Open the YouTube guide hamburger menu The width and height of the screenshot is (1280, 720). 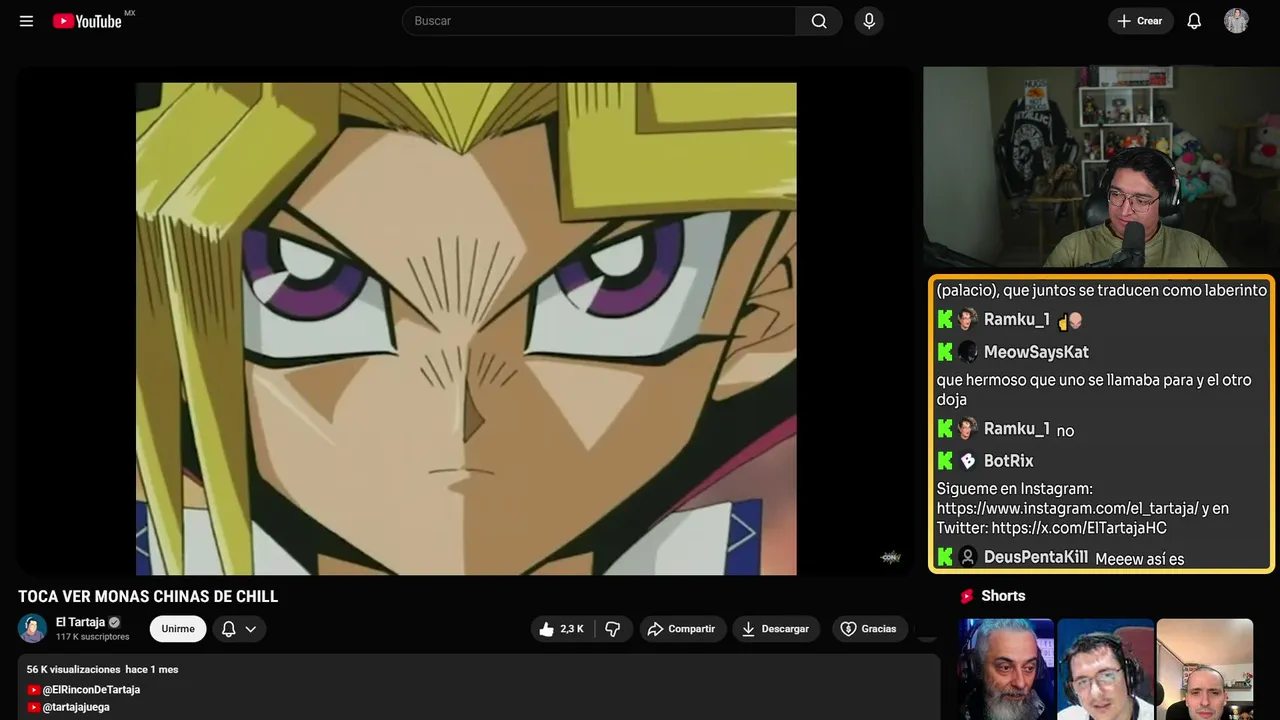pyautogui.click(x=26, y=21)
